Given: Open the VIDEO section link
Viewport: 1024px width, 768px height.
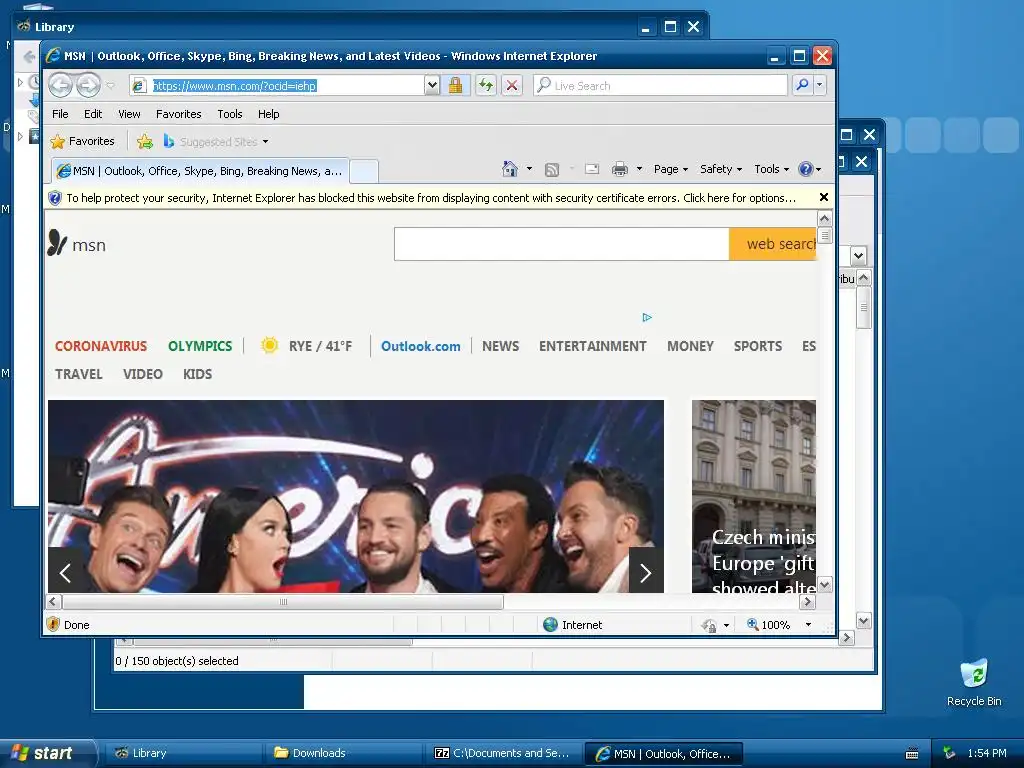Looking at the screenshot, I should coord(142,374).
